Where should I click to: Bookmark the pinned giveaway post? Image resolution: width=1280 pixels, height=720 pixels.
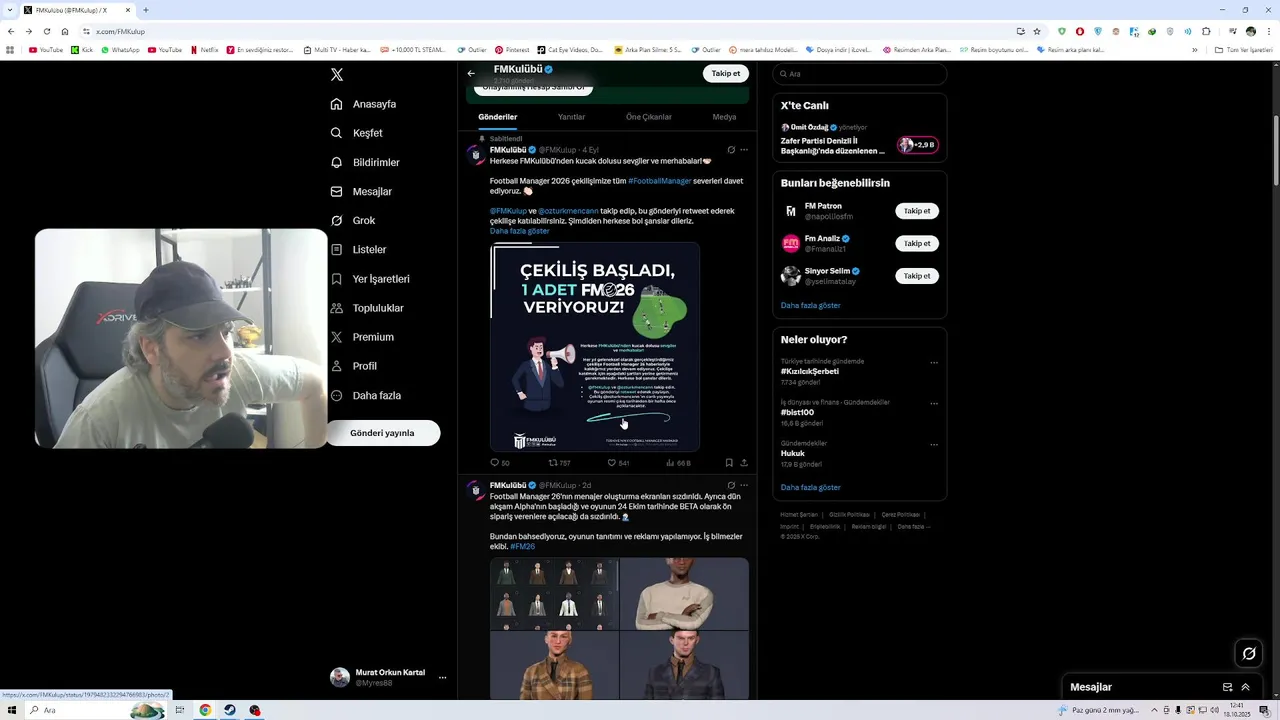click(729, 463)
